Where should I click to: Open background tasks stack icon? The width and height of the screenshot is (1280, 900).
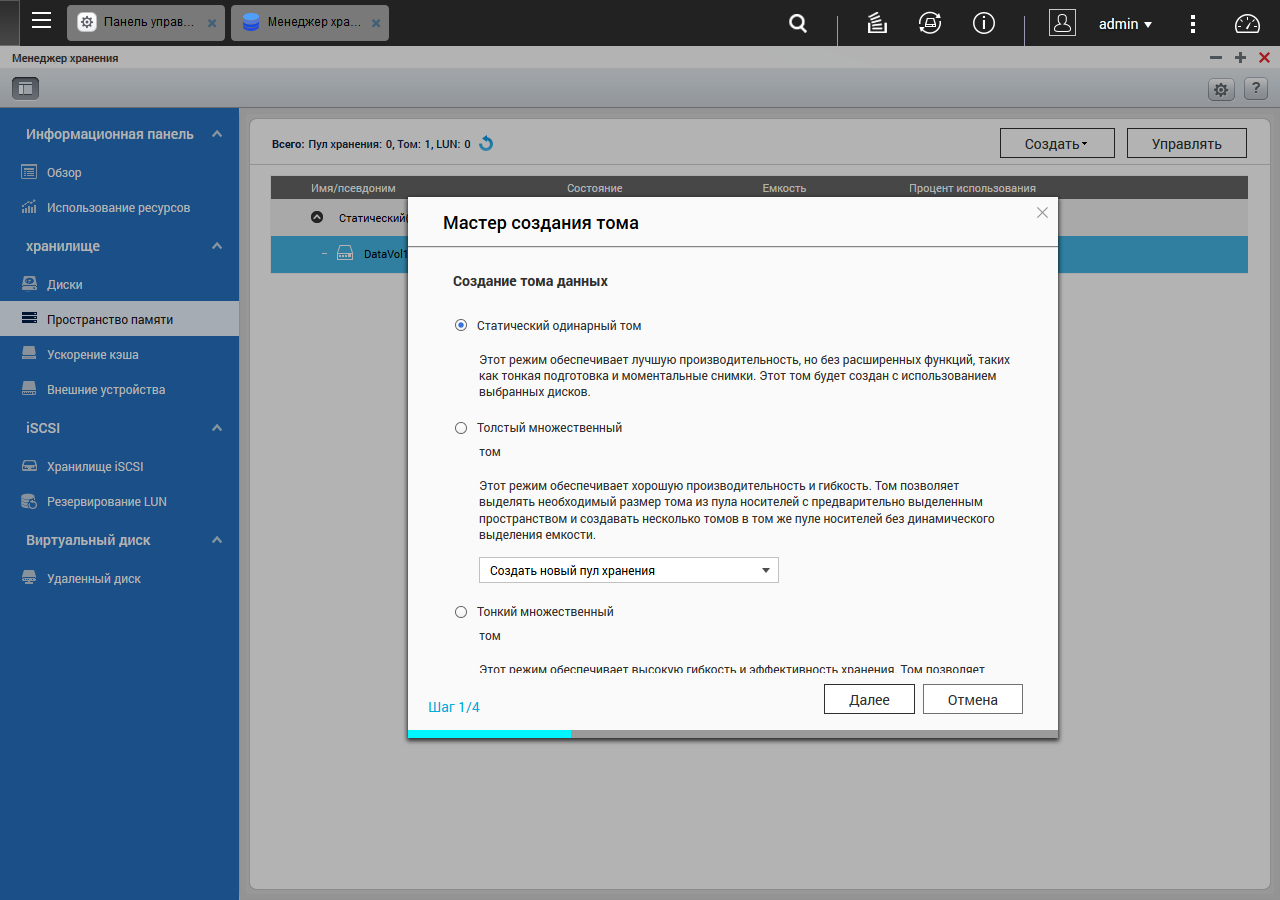click(877, 23)
